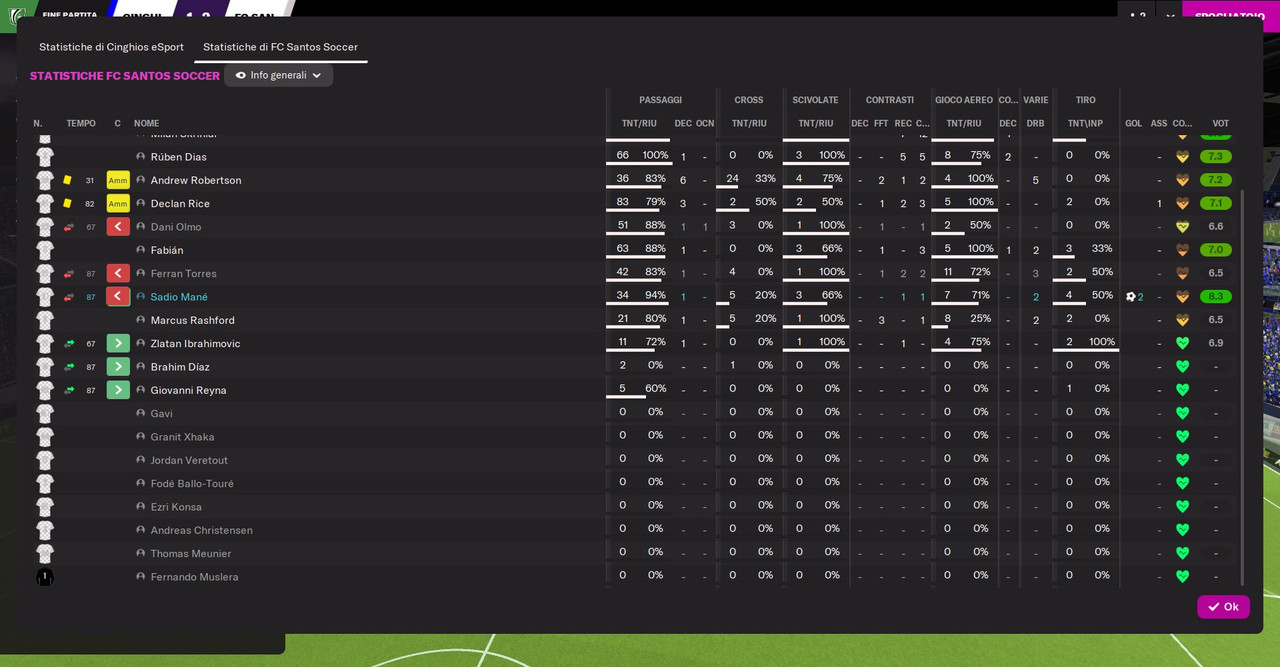Click the red substituted-off arrow for Dani Olmo

pos(118,227)
